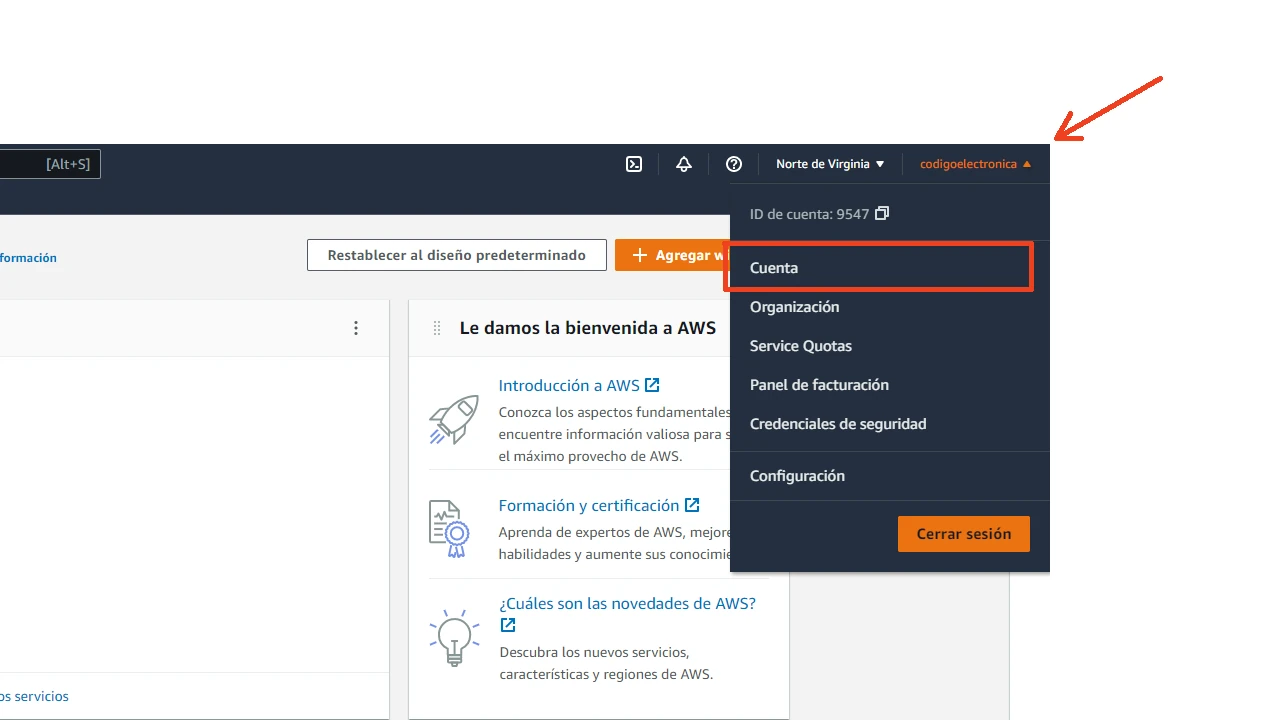
Task: Open Panel de facturación menu entry
Action: coord(890,385)
